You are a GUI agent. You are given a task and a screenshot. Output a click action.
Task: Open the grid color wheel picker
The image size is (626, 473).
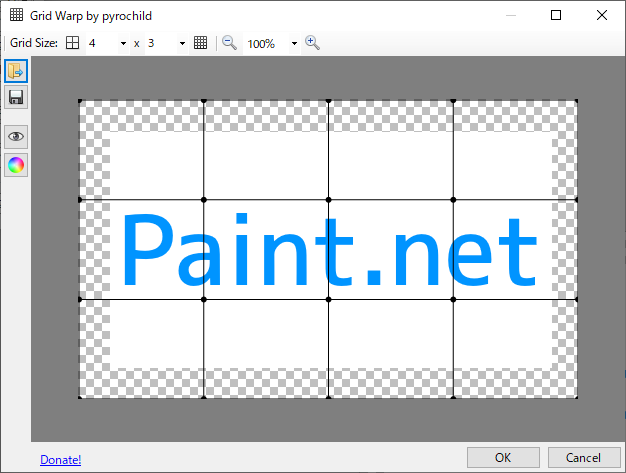click(x=16, y=165)
